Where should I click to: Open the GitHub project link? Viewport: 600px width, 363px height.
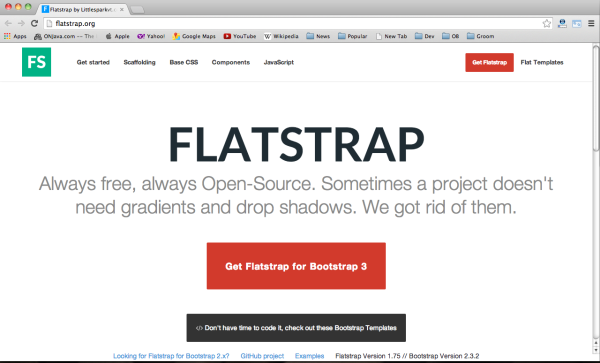pos(262,356)
